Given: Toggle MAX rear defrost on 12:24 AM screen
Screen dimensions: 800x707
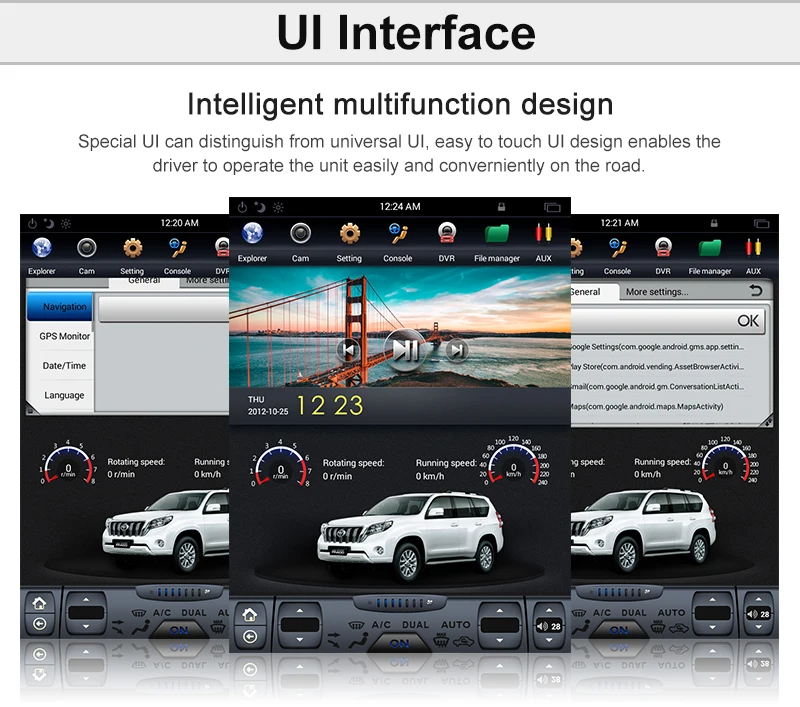Looking at the screenshot, I should (441, 640).
